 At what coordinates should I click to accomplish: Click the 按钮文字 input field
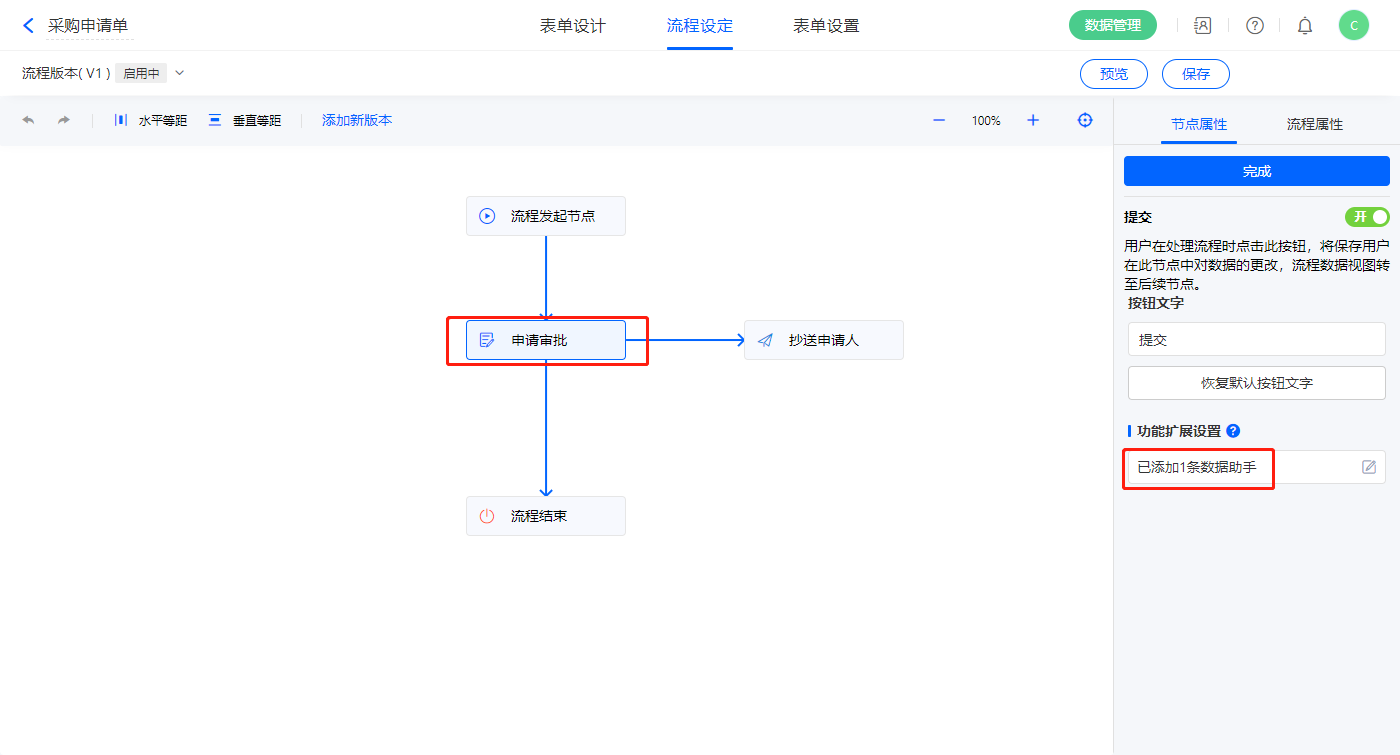point(1256,339)
